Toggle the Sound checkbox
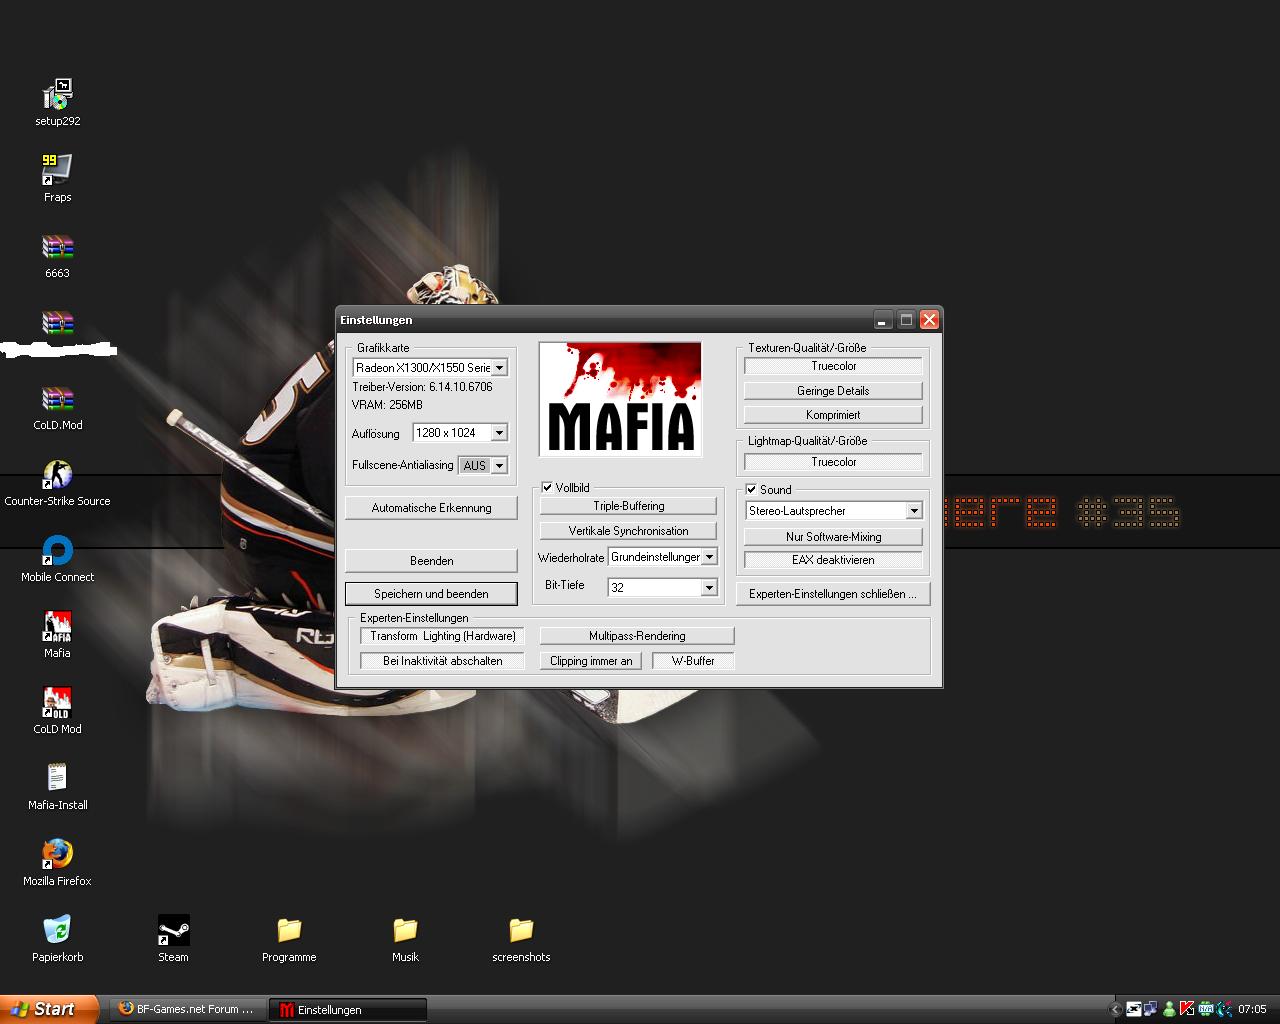The image size is (1280, 1024). point(751,489)
